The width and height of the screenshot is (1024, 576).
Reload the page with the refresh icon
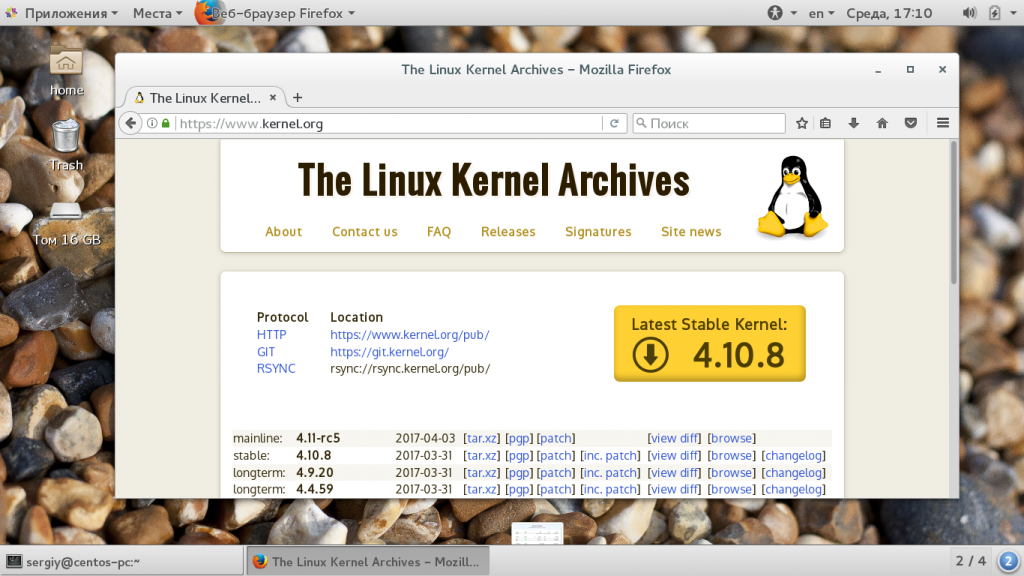[614, 123]
